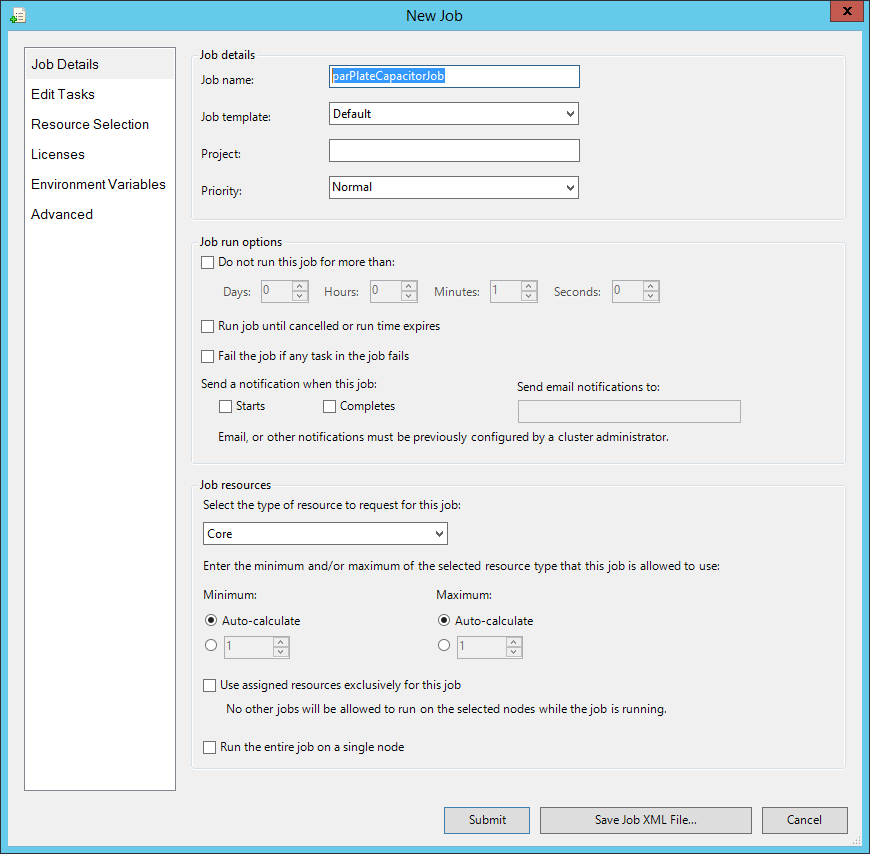Screen dimensions: 870x854
Task: Check 'Use assigned resources exclusively for this job'
Action: click(210, 686)
